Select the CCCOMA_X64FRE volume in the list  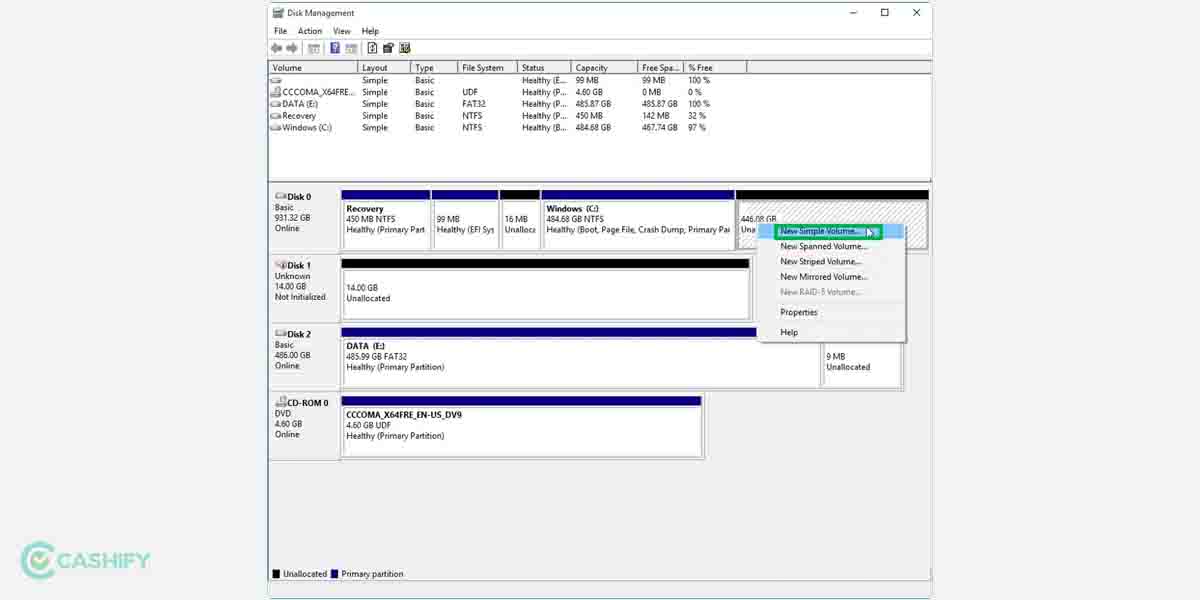coord(310,91)
